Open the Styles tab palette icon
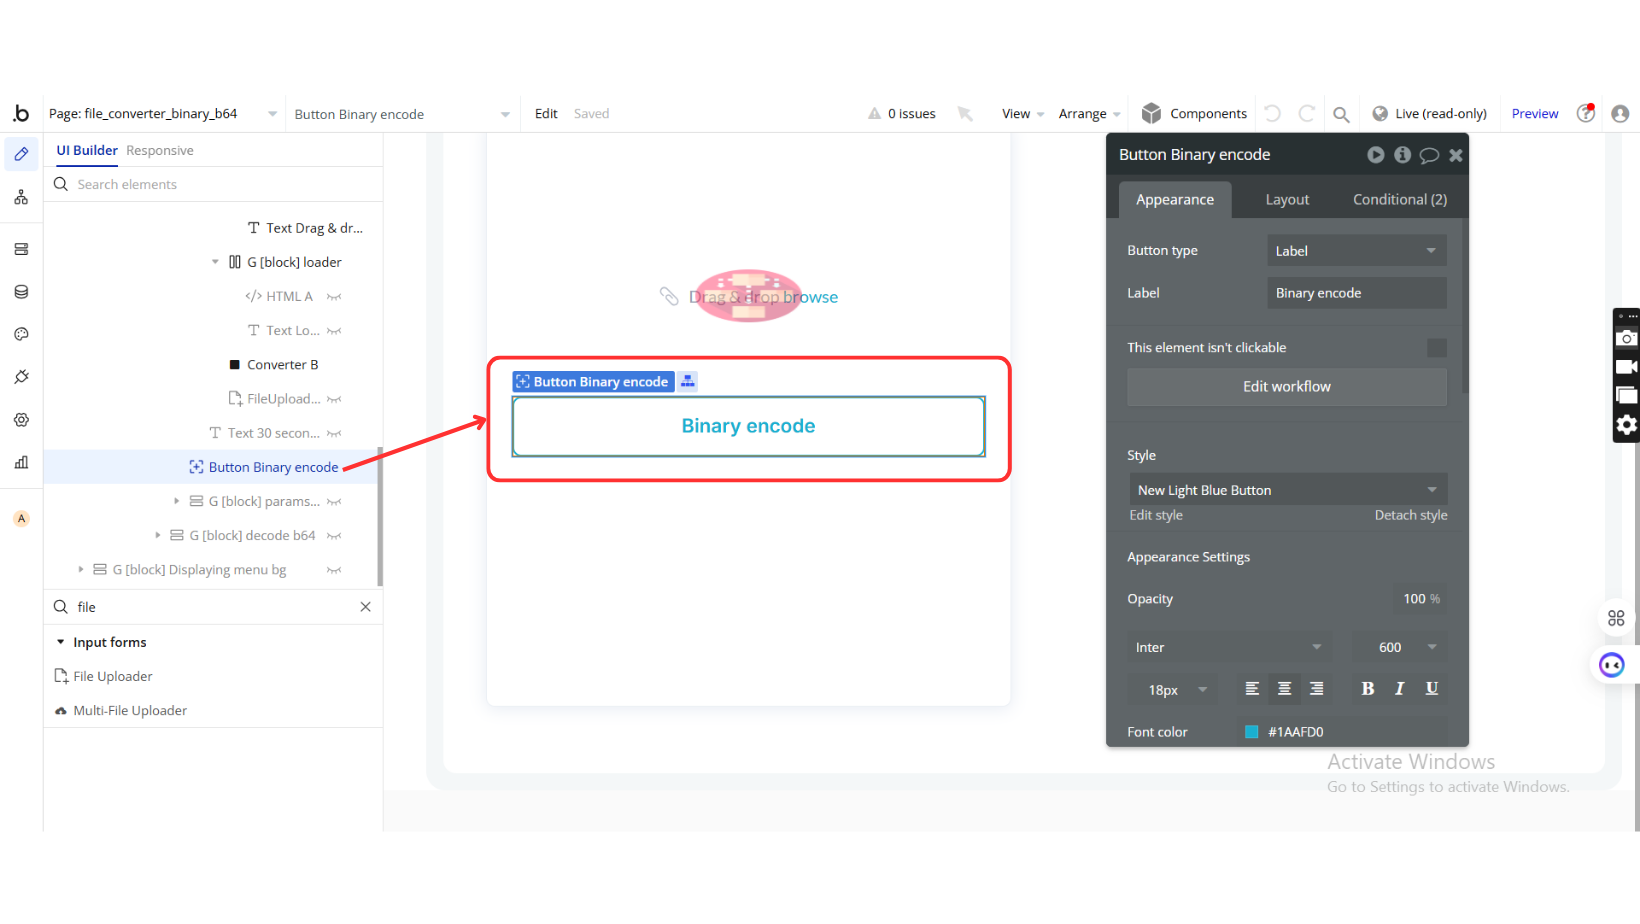The width and height of the screenshot is (1640, 924). pyautogui.click(x=21, y=334)
